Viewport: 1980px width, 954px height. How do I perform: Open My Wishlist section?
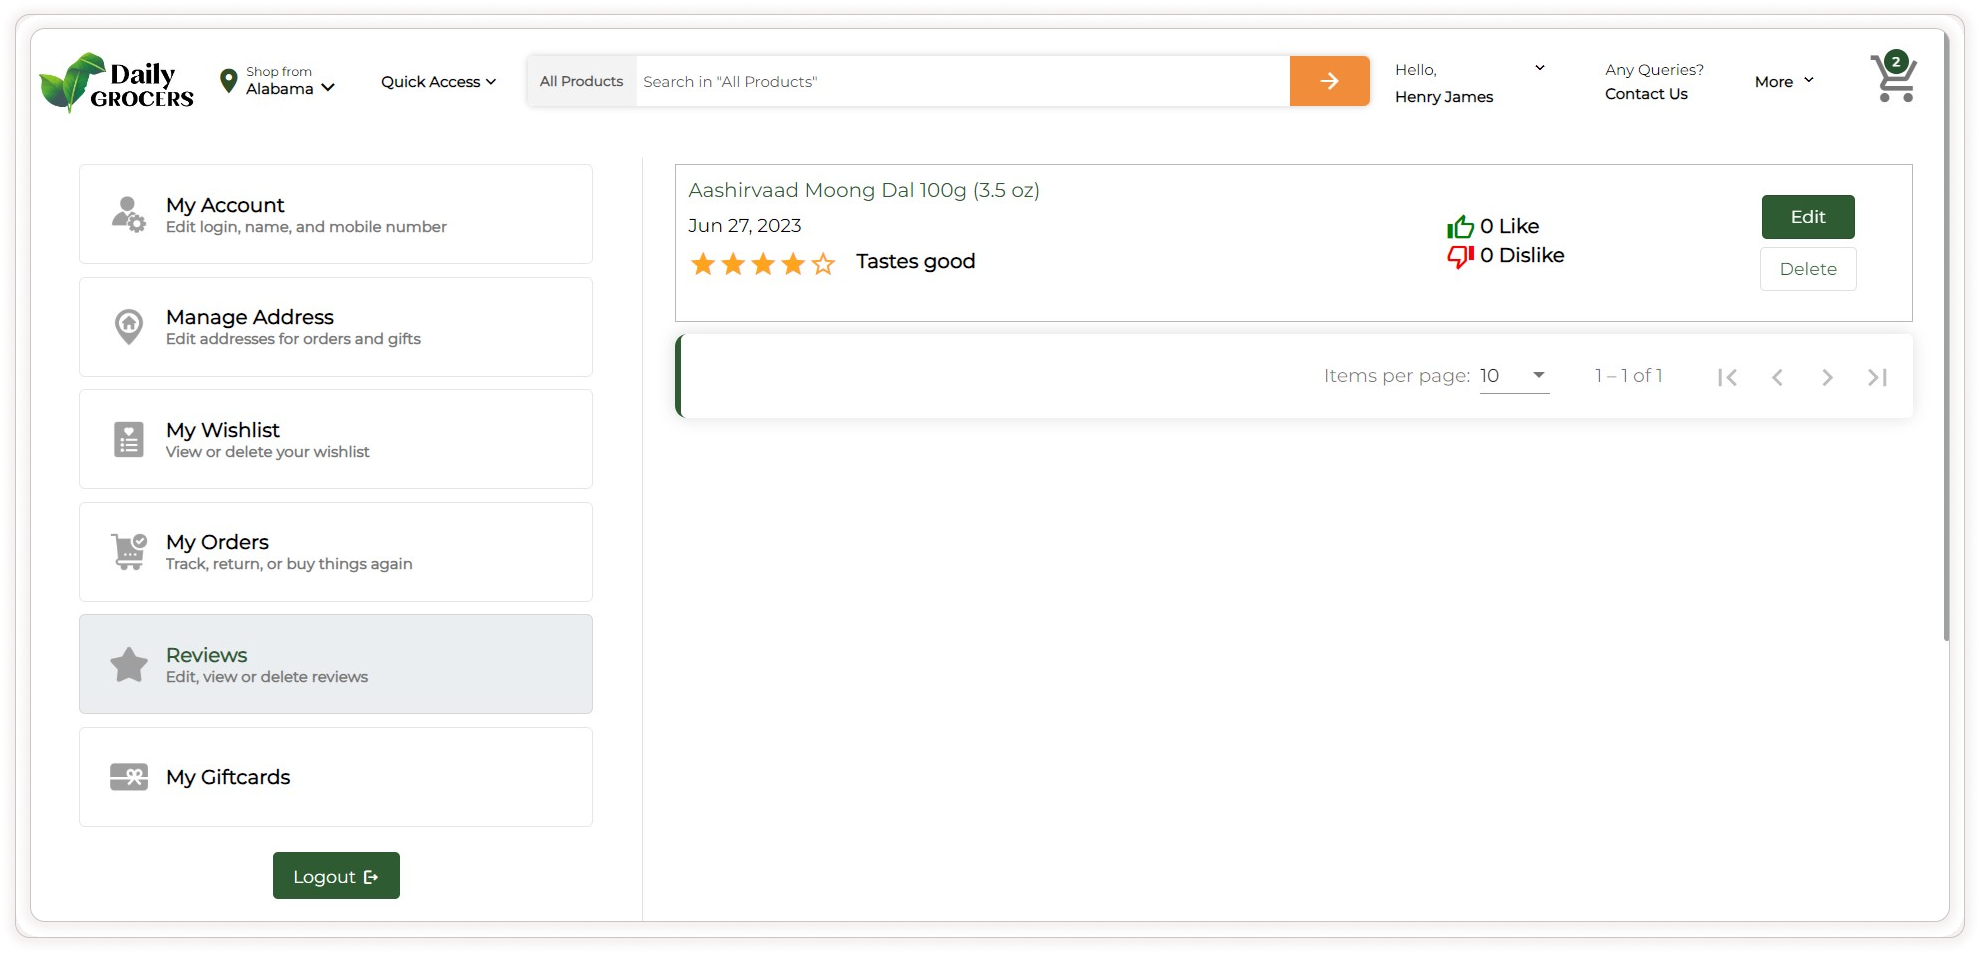coord(335,439)
